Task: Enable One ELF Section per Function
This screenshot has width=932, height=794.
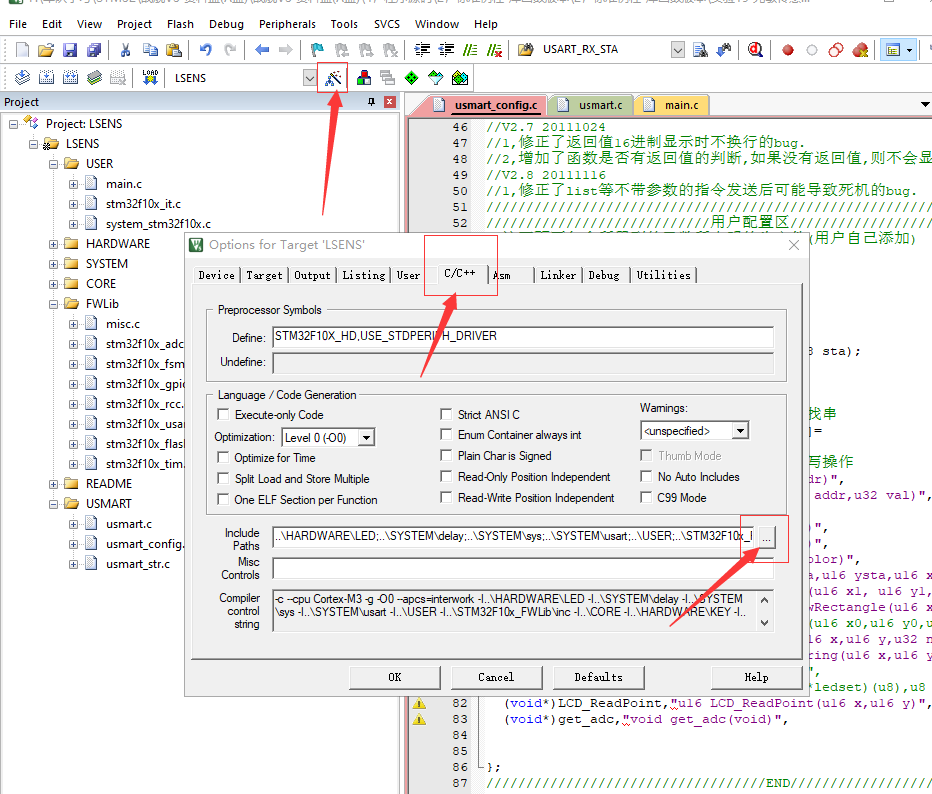Action: (x=223, y=499)
